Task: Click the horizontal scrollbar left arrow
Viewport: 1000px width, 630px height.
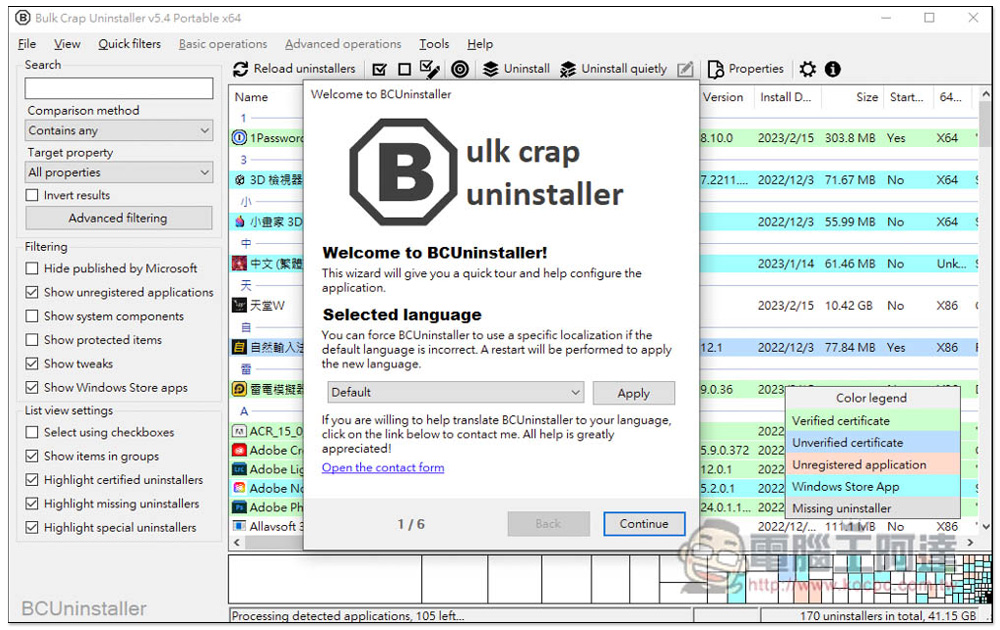Action: click(x=237, y=543)
